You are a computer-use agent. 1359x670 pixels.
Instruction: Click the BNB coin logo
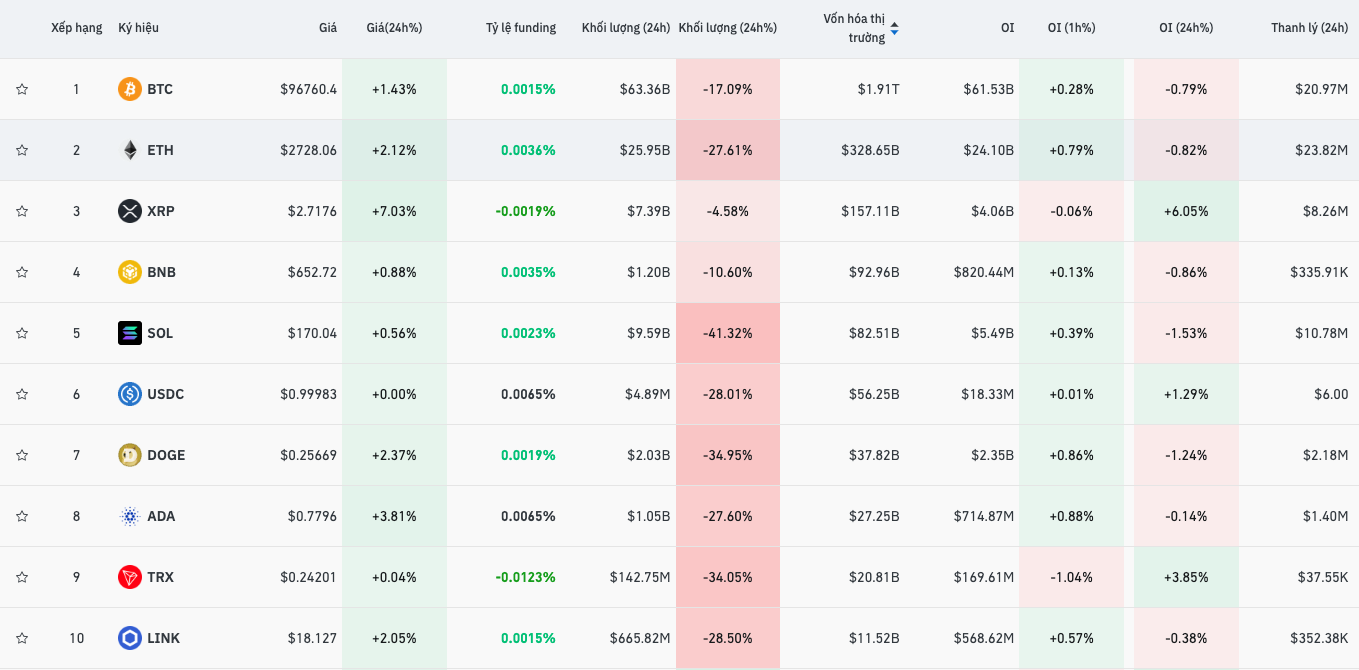(x=130, y=272)
